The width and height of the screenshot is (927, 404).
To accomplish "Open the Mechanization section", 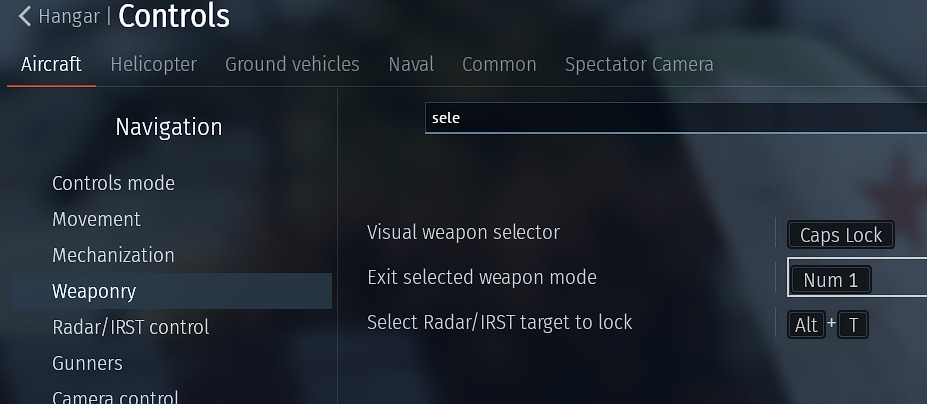I will 113,255.
